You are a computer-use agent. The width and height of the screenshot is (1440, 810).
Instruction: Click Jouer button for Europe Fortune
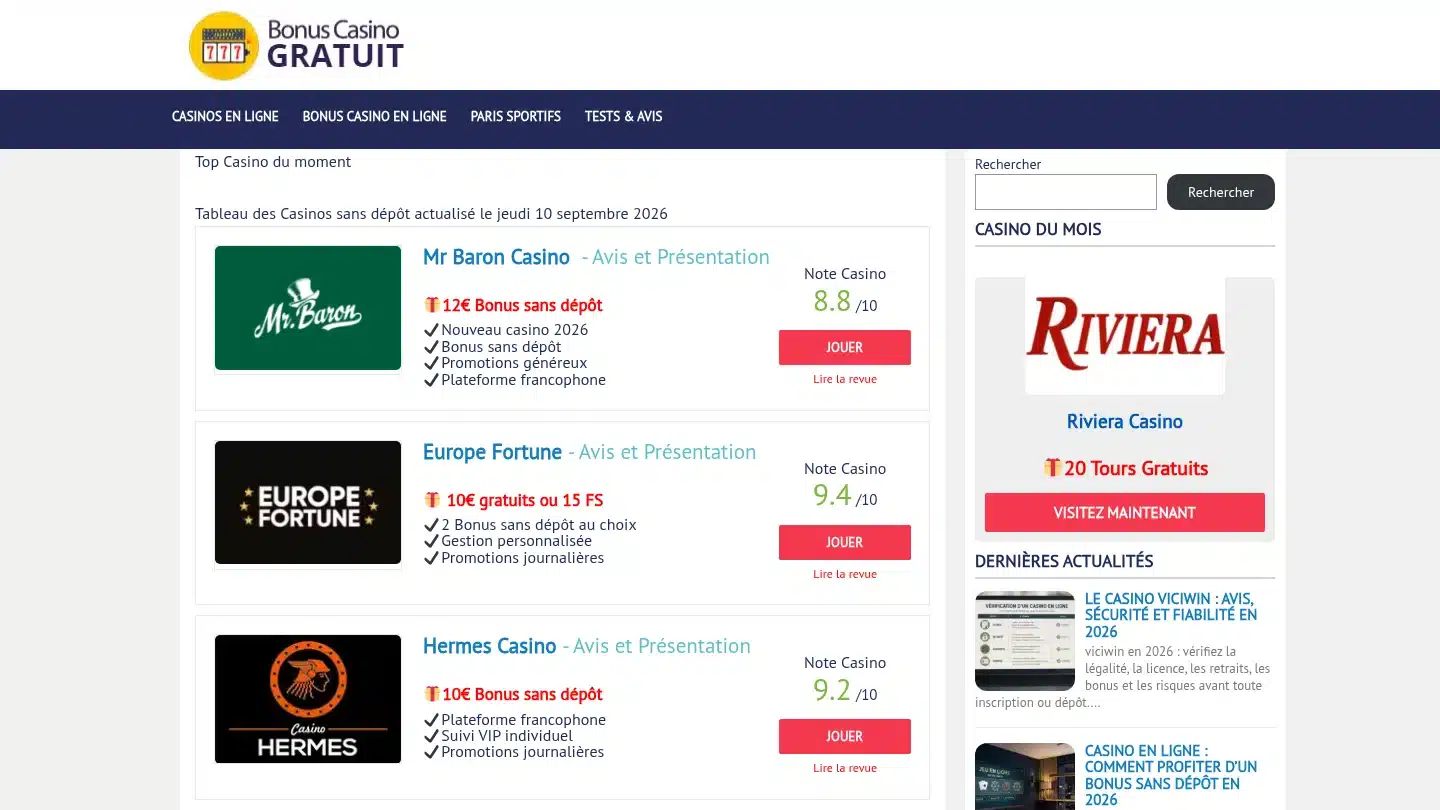click(x=845, y=542)
